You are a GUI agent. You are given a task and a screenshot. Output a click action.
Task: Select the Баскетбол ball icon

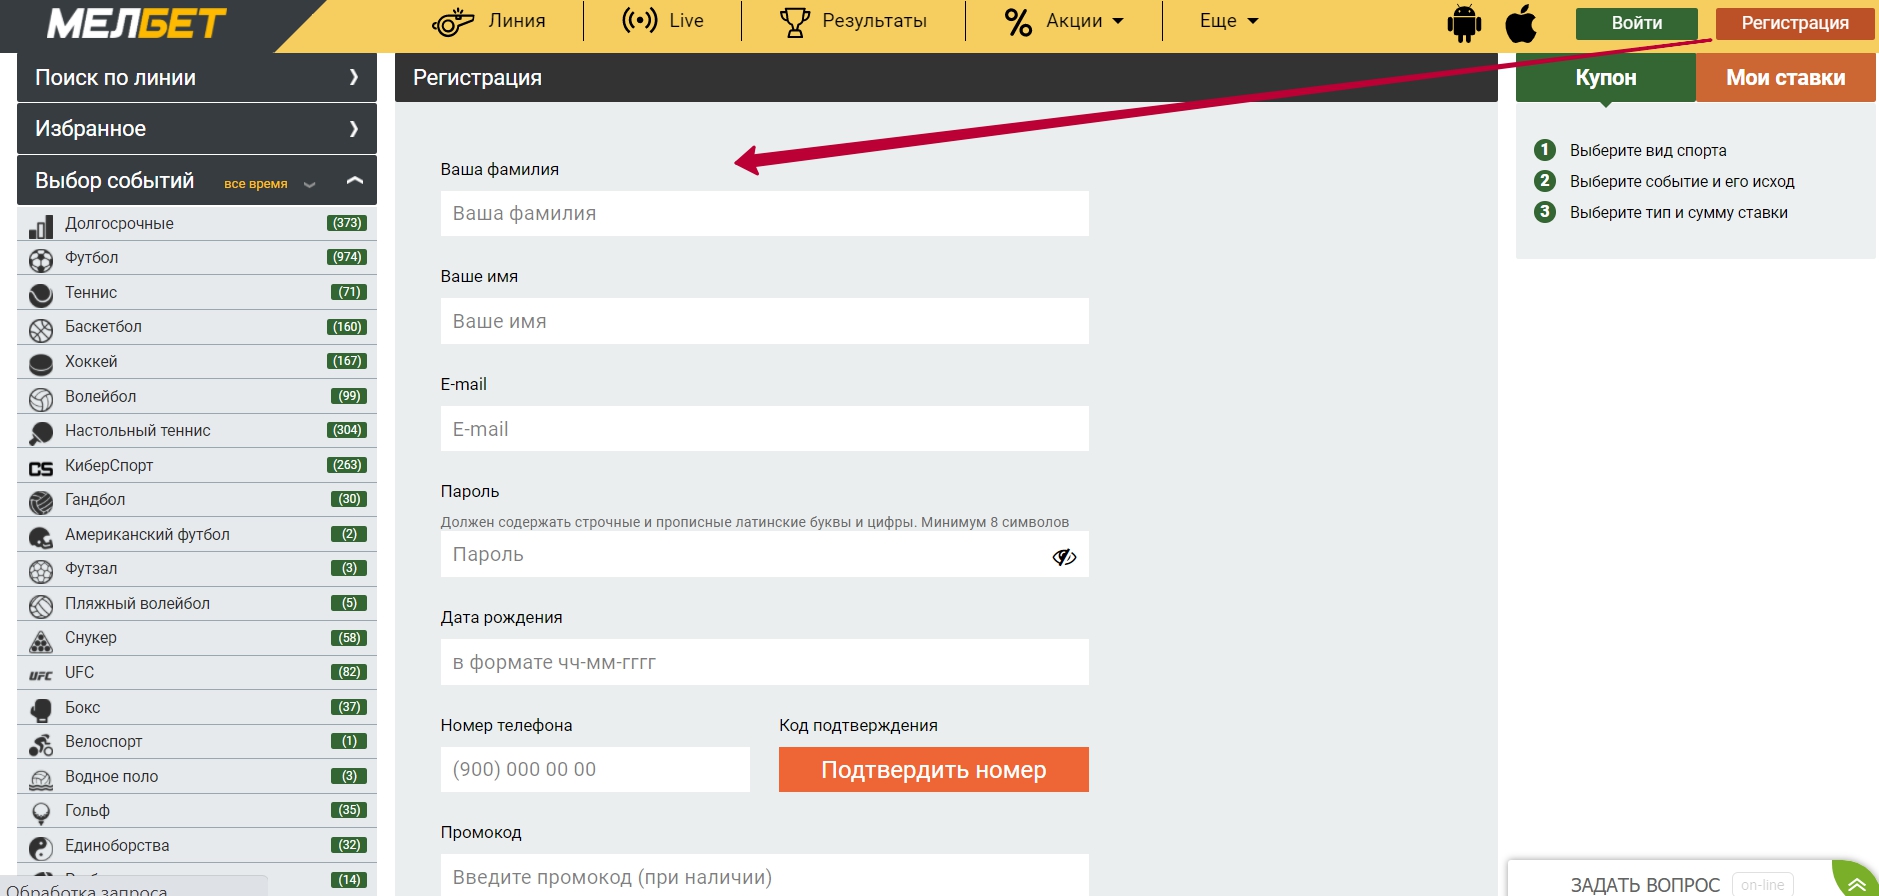41,329
